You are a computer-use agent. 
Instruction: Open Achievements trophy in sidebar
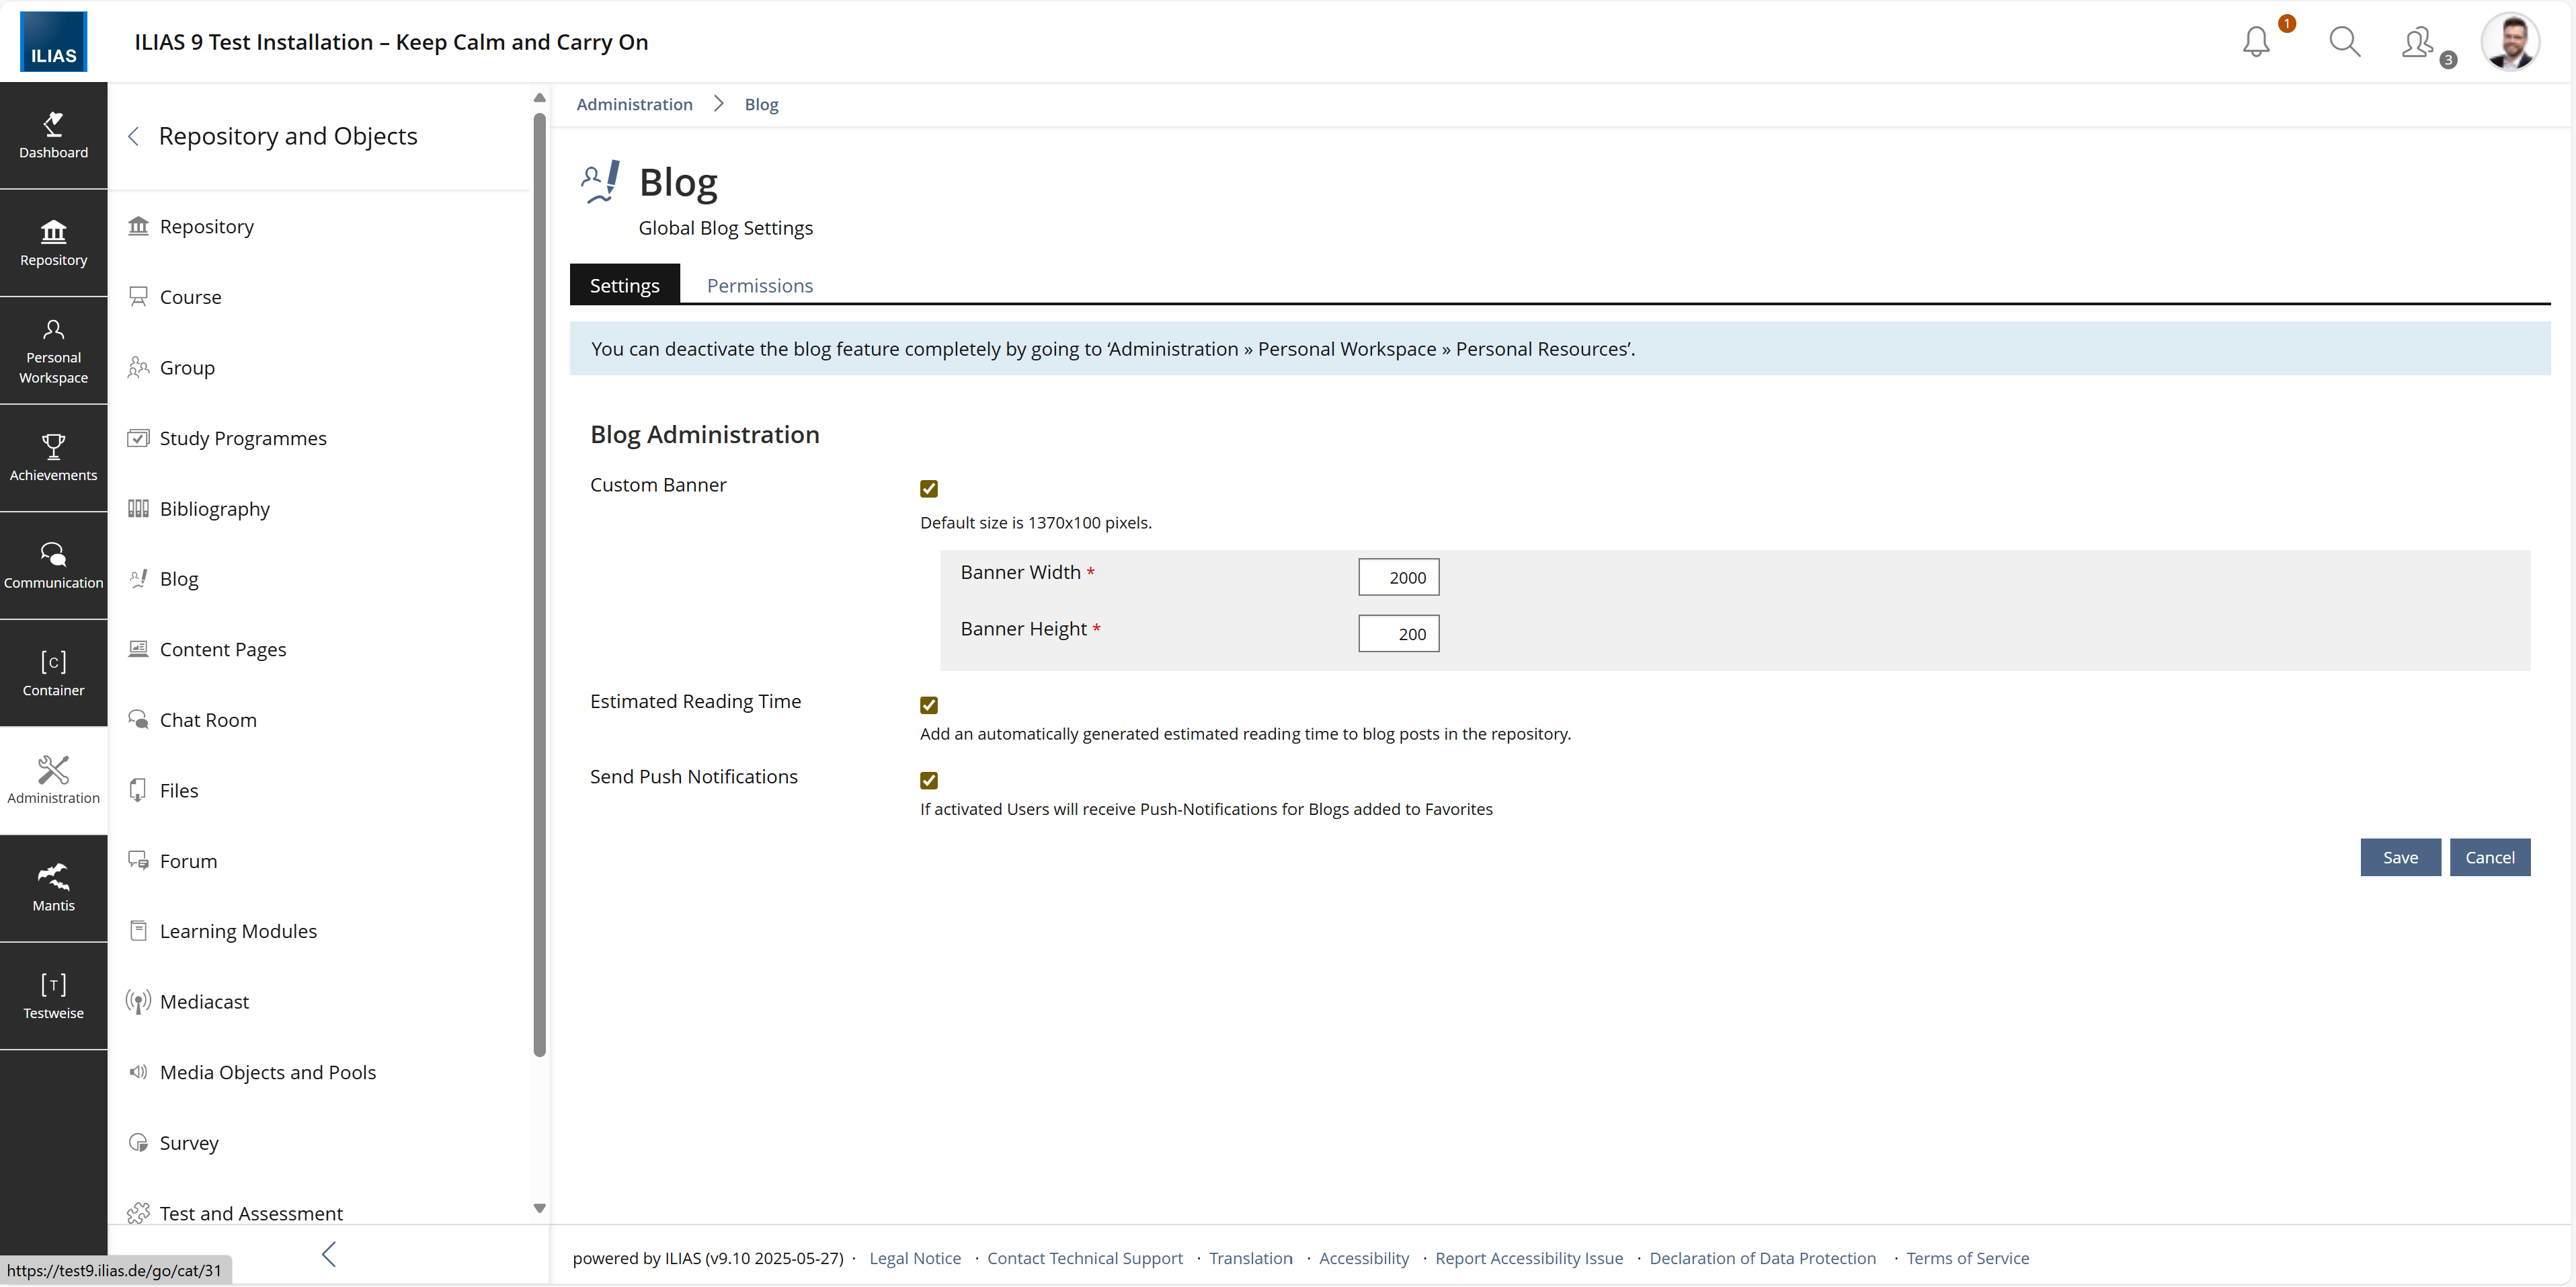coord(53,457)
